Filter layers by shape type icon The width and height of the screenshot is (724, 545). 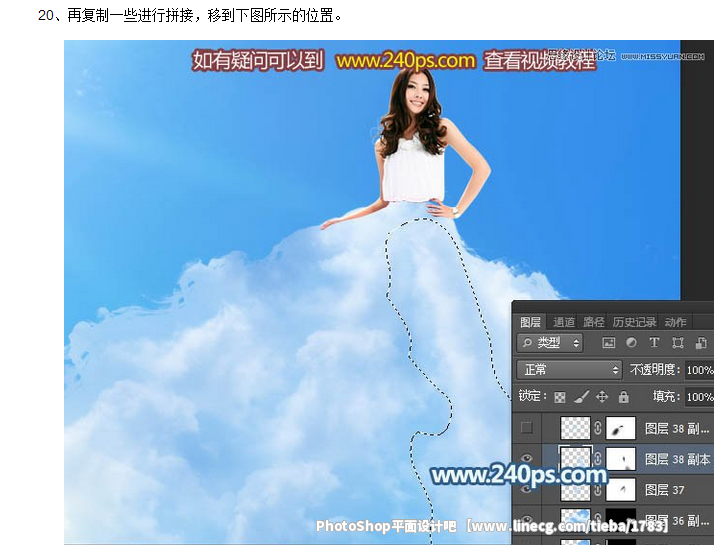click(x=677, y=342)
